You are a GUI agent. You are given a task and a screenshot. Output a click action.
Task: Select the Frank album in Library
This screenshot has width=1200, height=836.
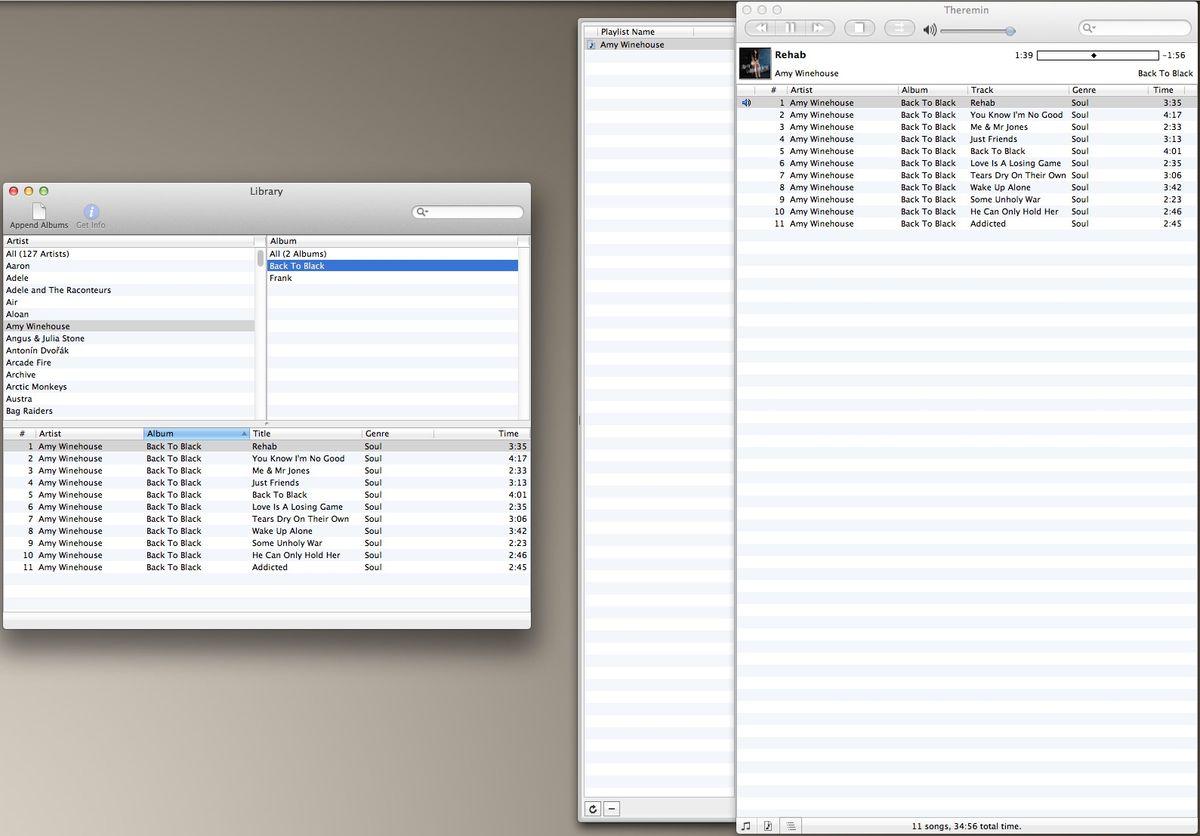(392, 278)
